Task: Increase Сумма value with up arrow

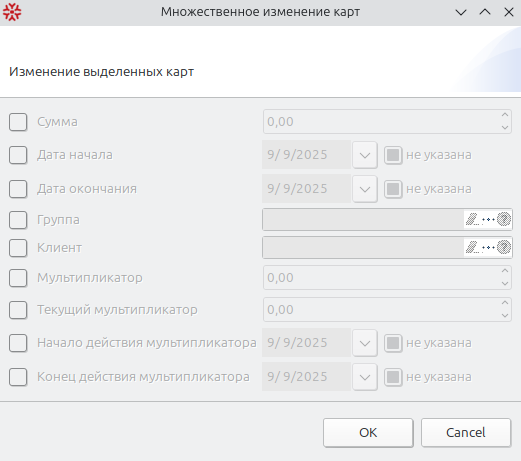Action: coord(505,115)
